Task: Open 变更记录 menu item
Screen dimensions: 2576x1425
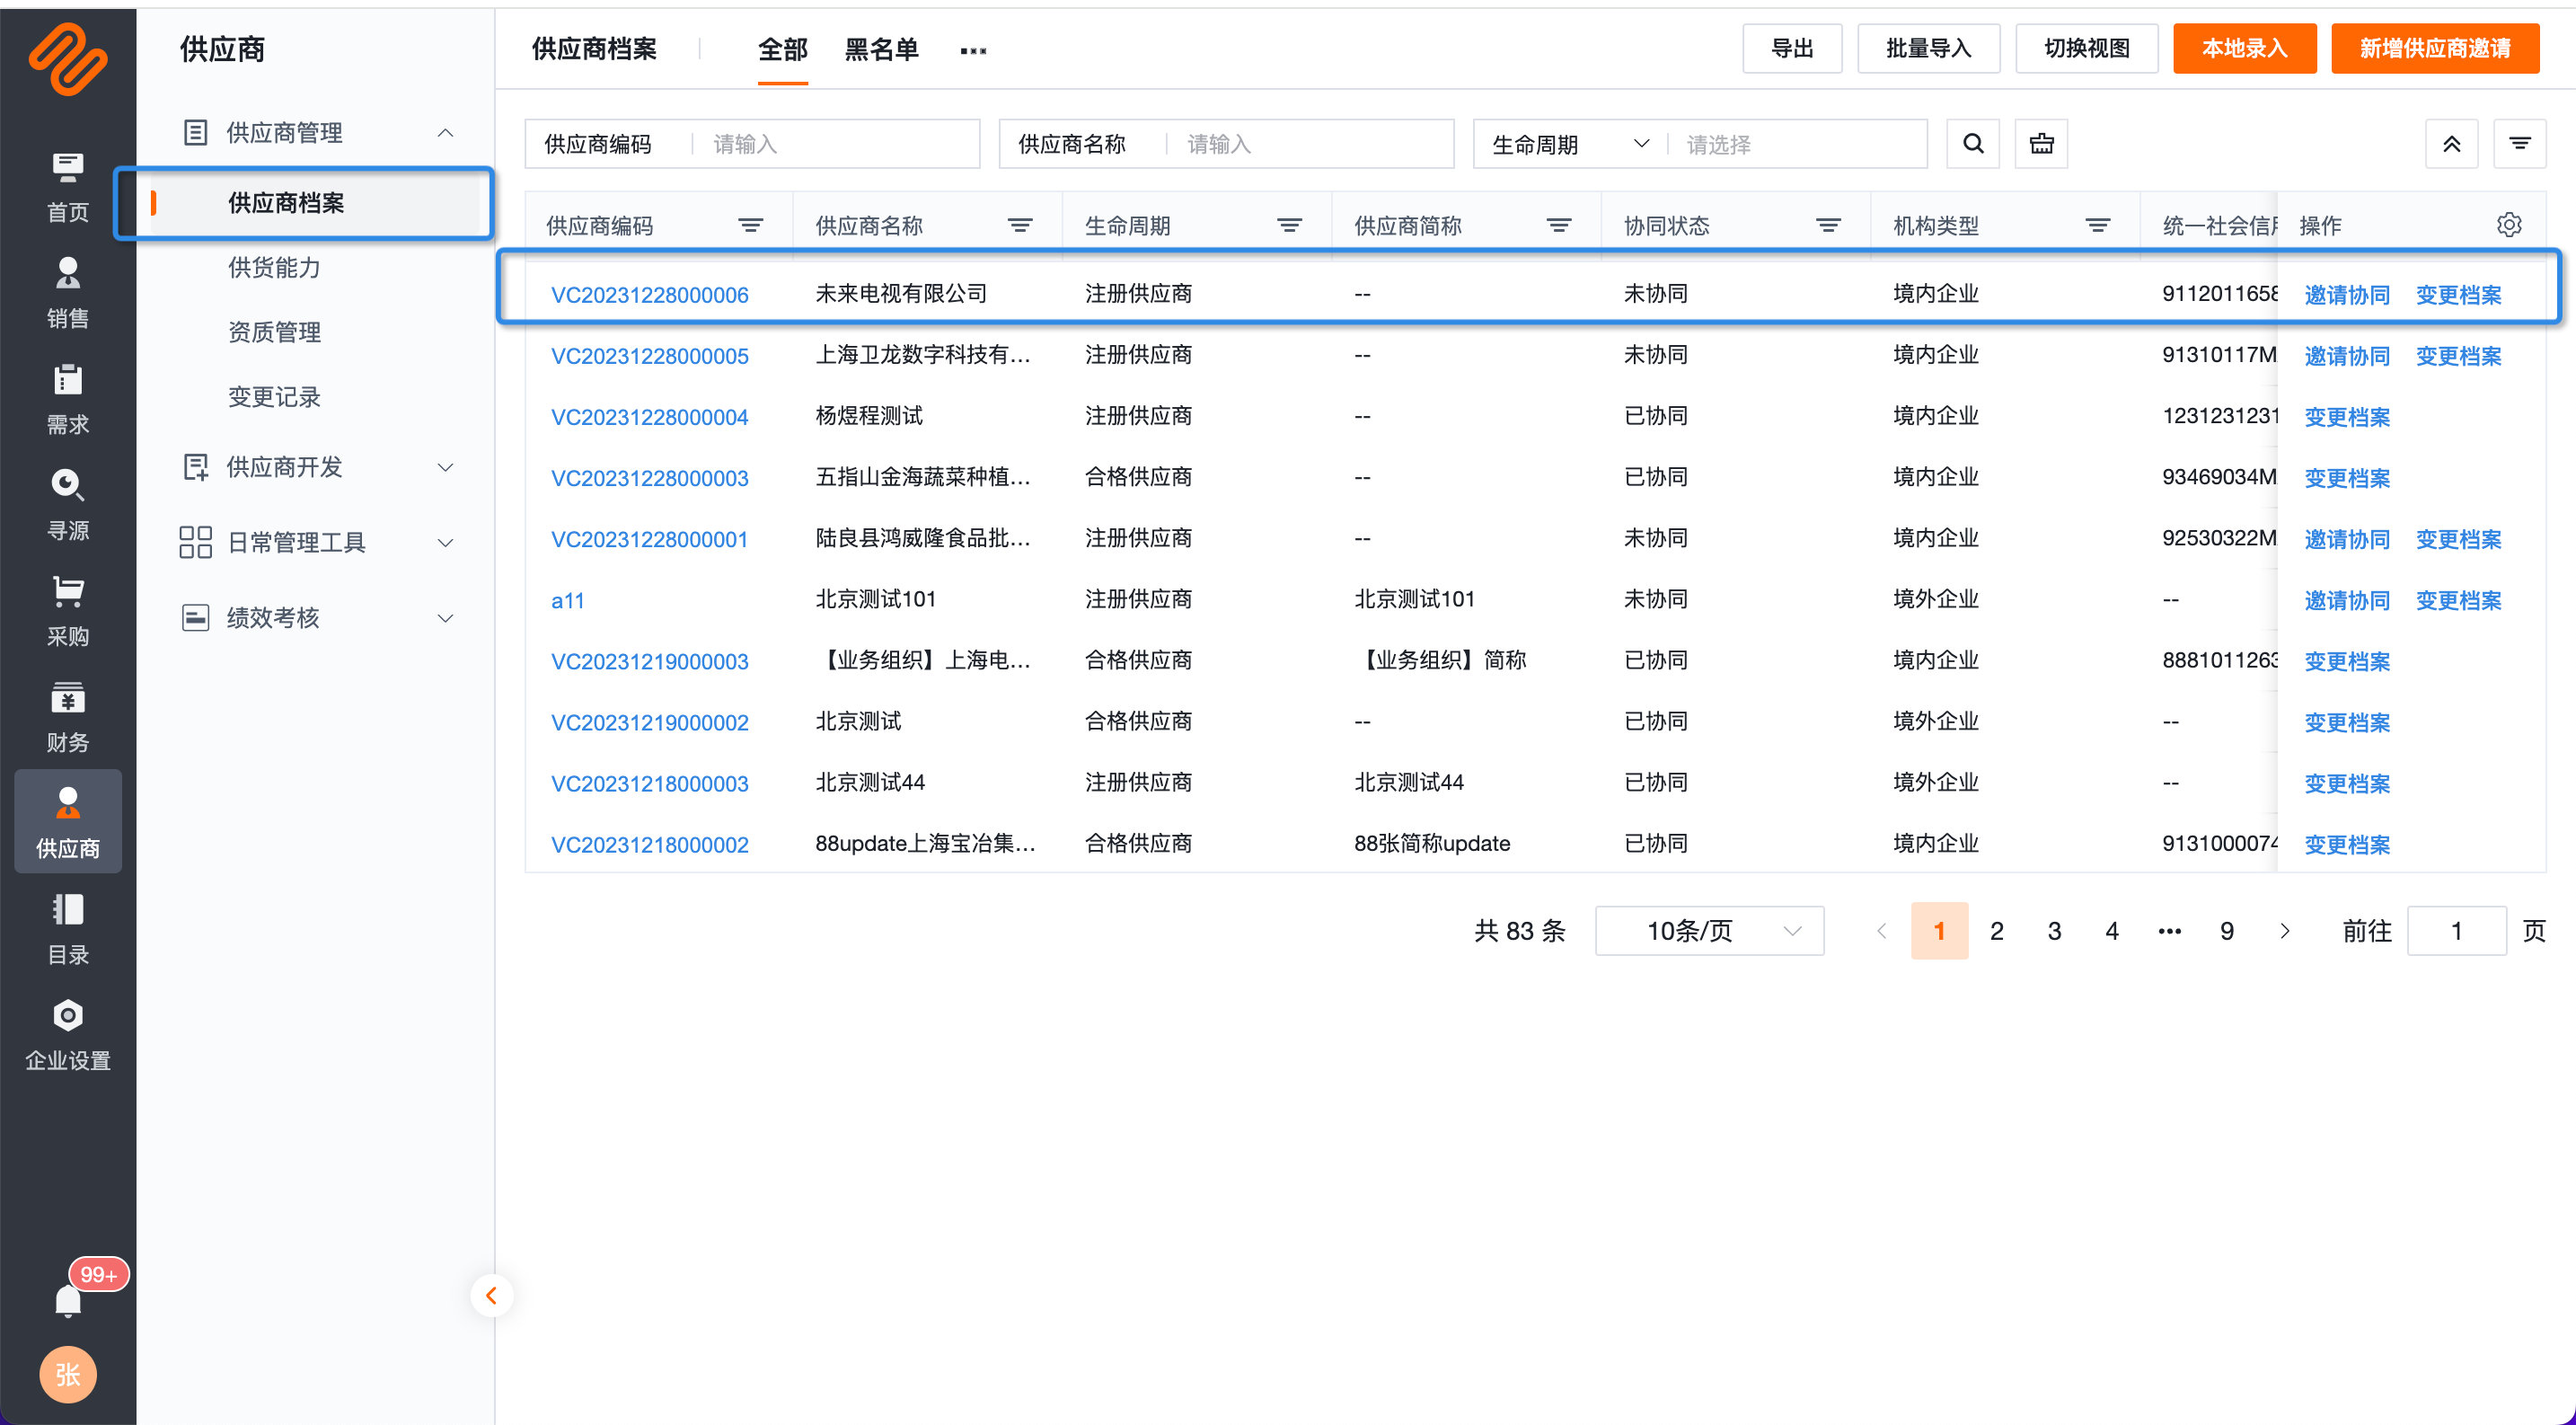Action: point(274,397)
